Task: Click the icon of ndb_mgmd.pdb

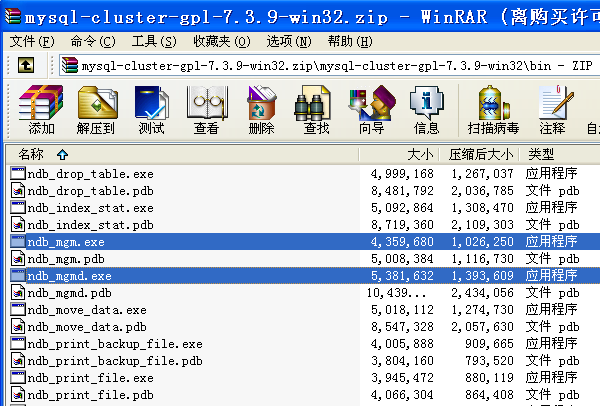Action: tap(18, 293)
